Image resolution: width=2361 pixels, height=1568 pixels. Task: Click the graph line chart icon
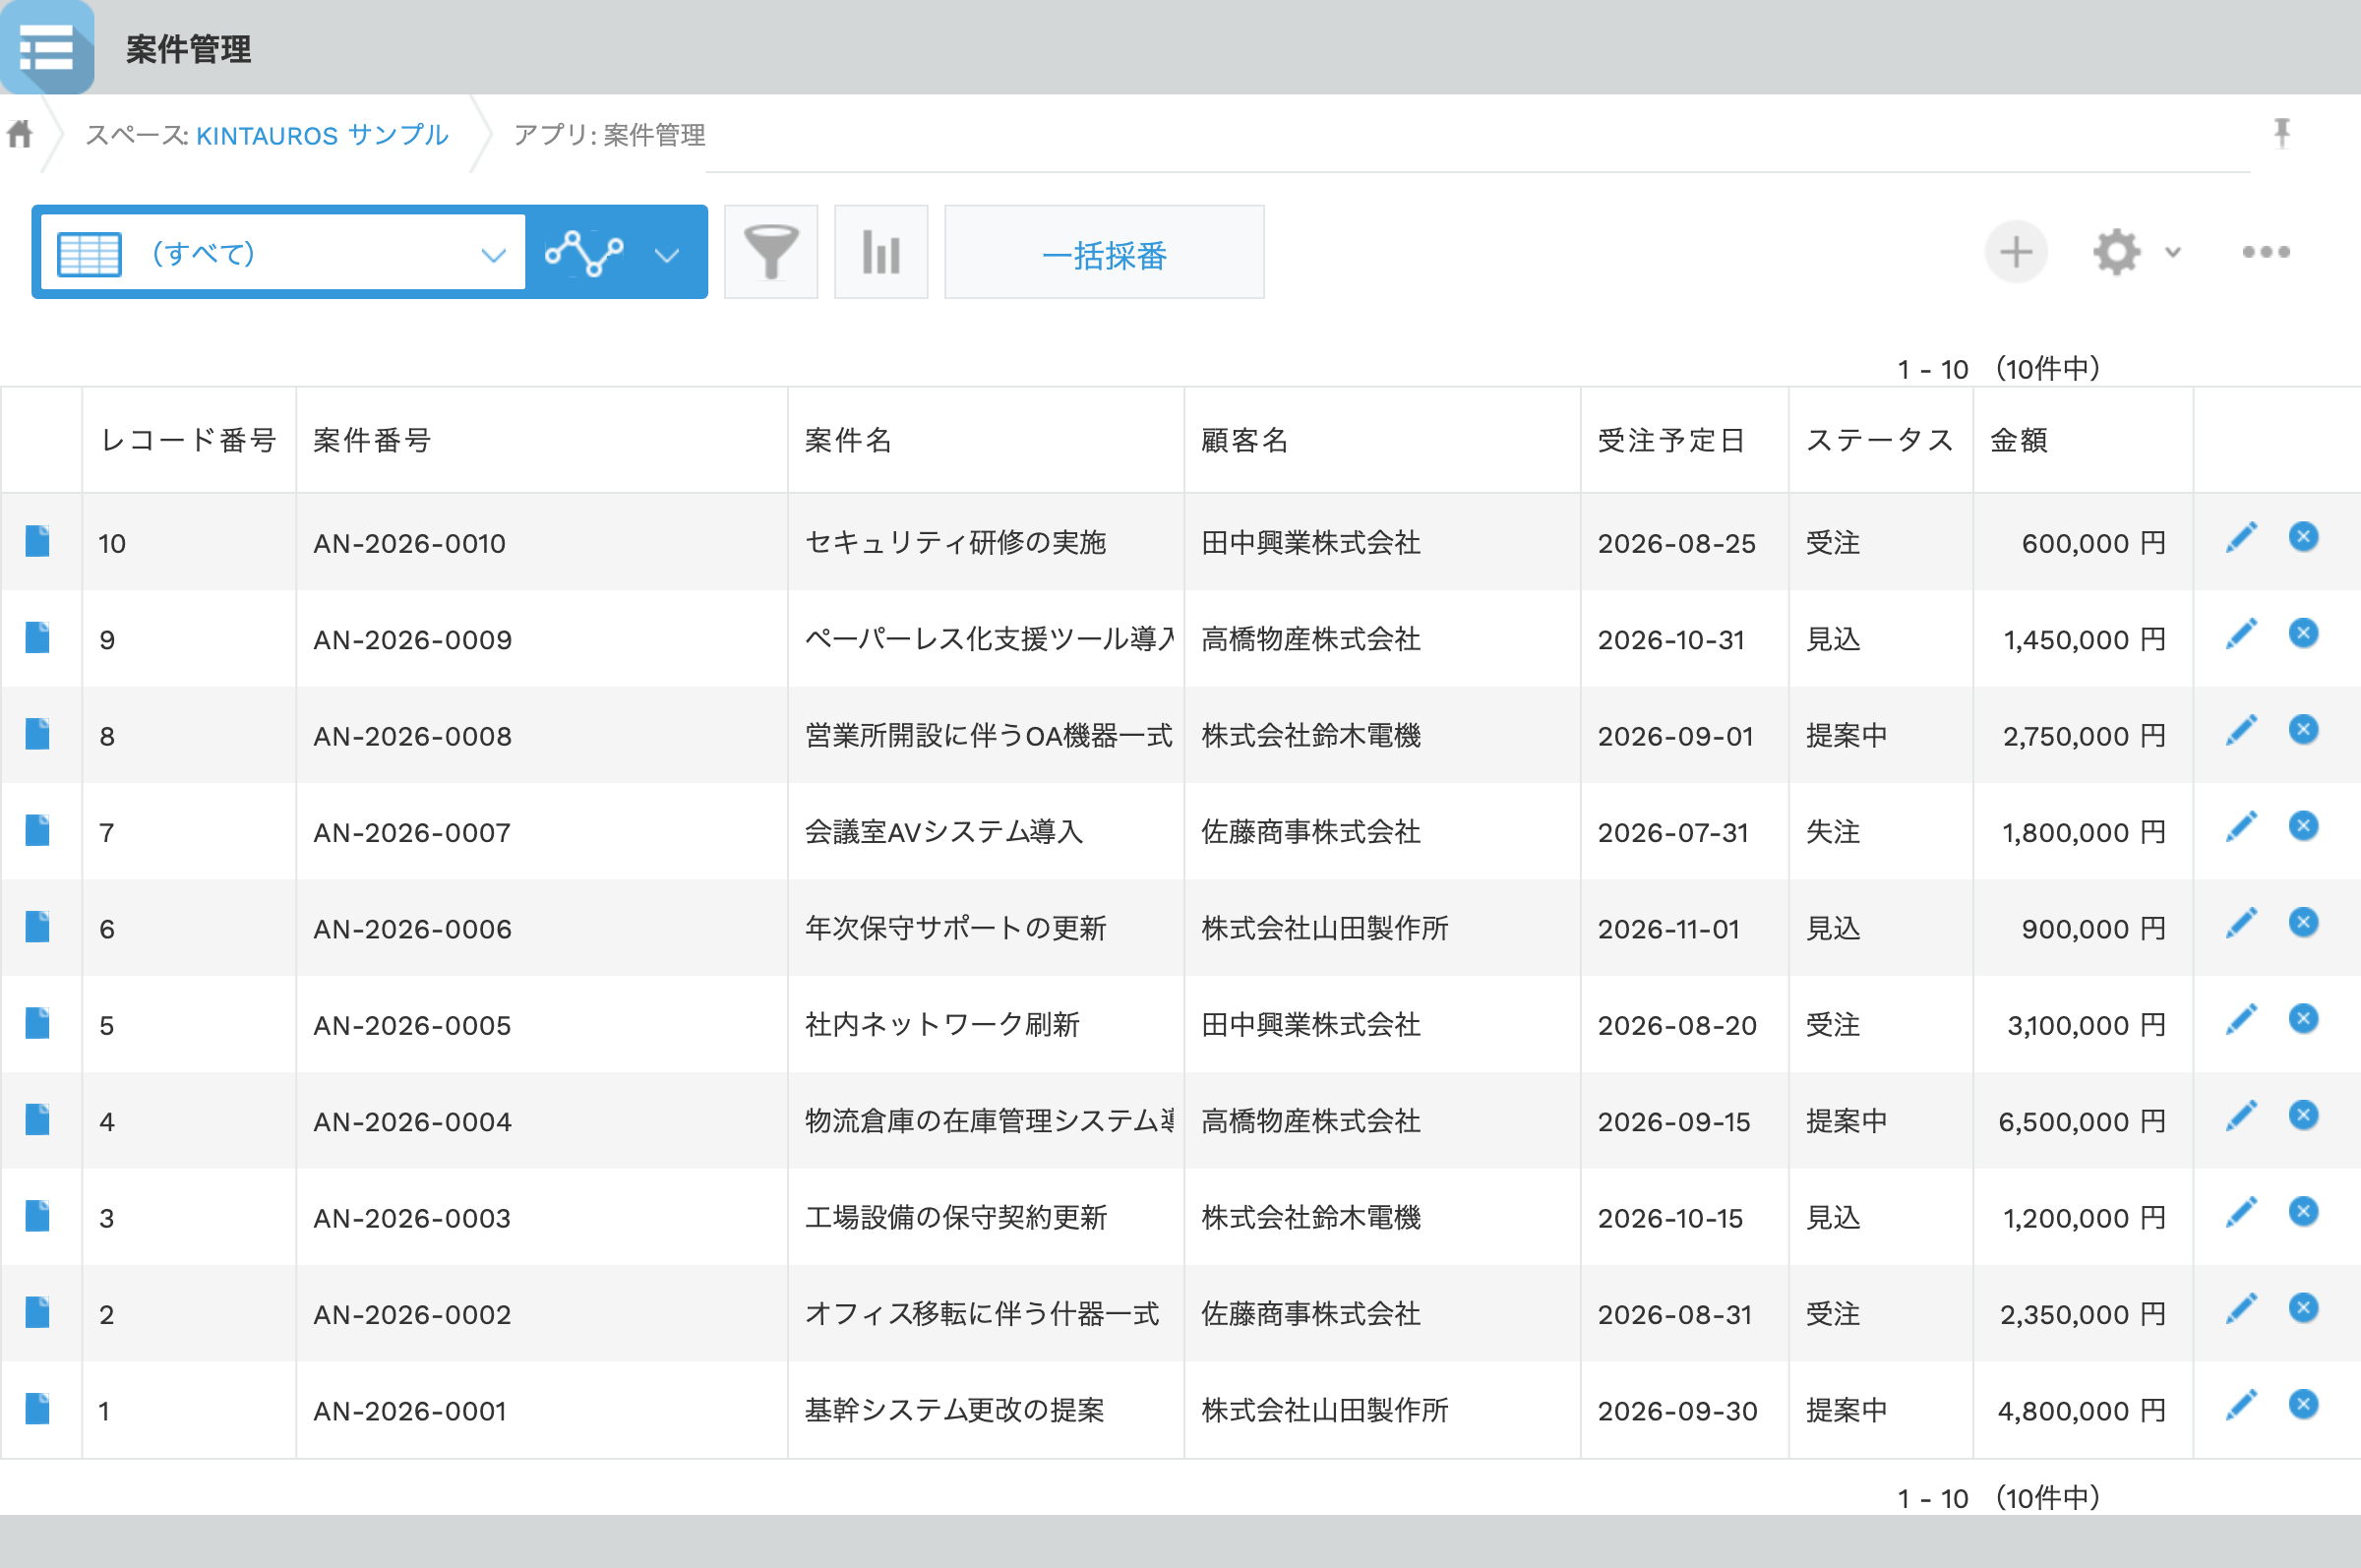pyautogui.click(x=585, y=253)
